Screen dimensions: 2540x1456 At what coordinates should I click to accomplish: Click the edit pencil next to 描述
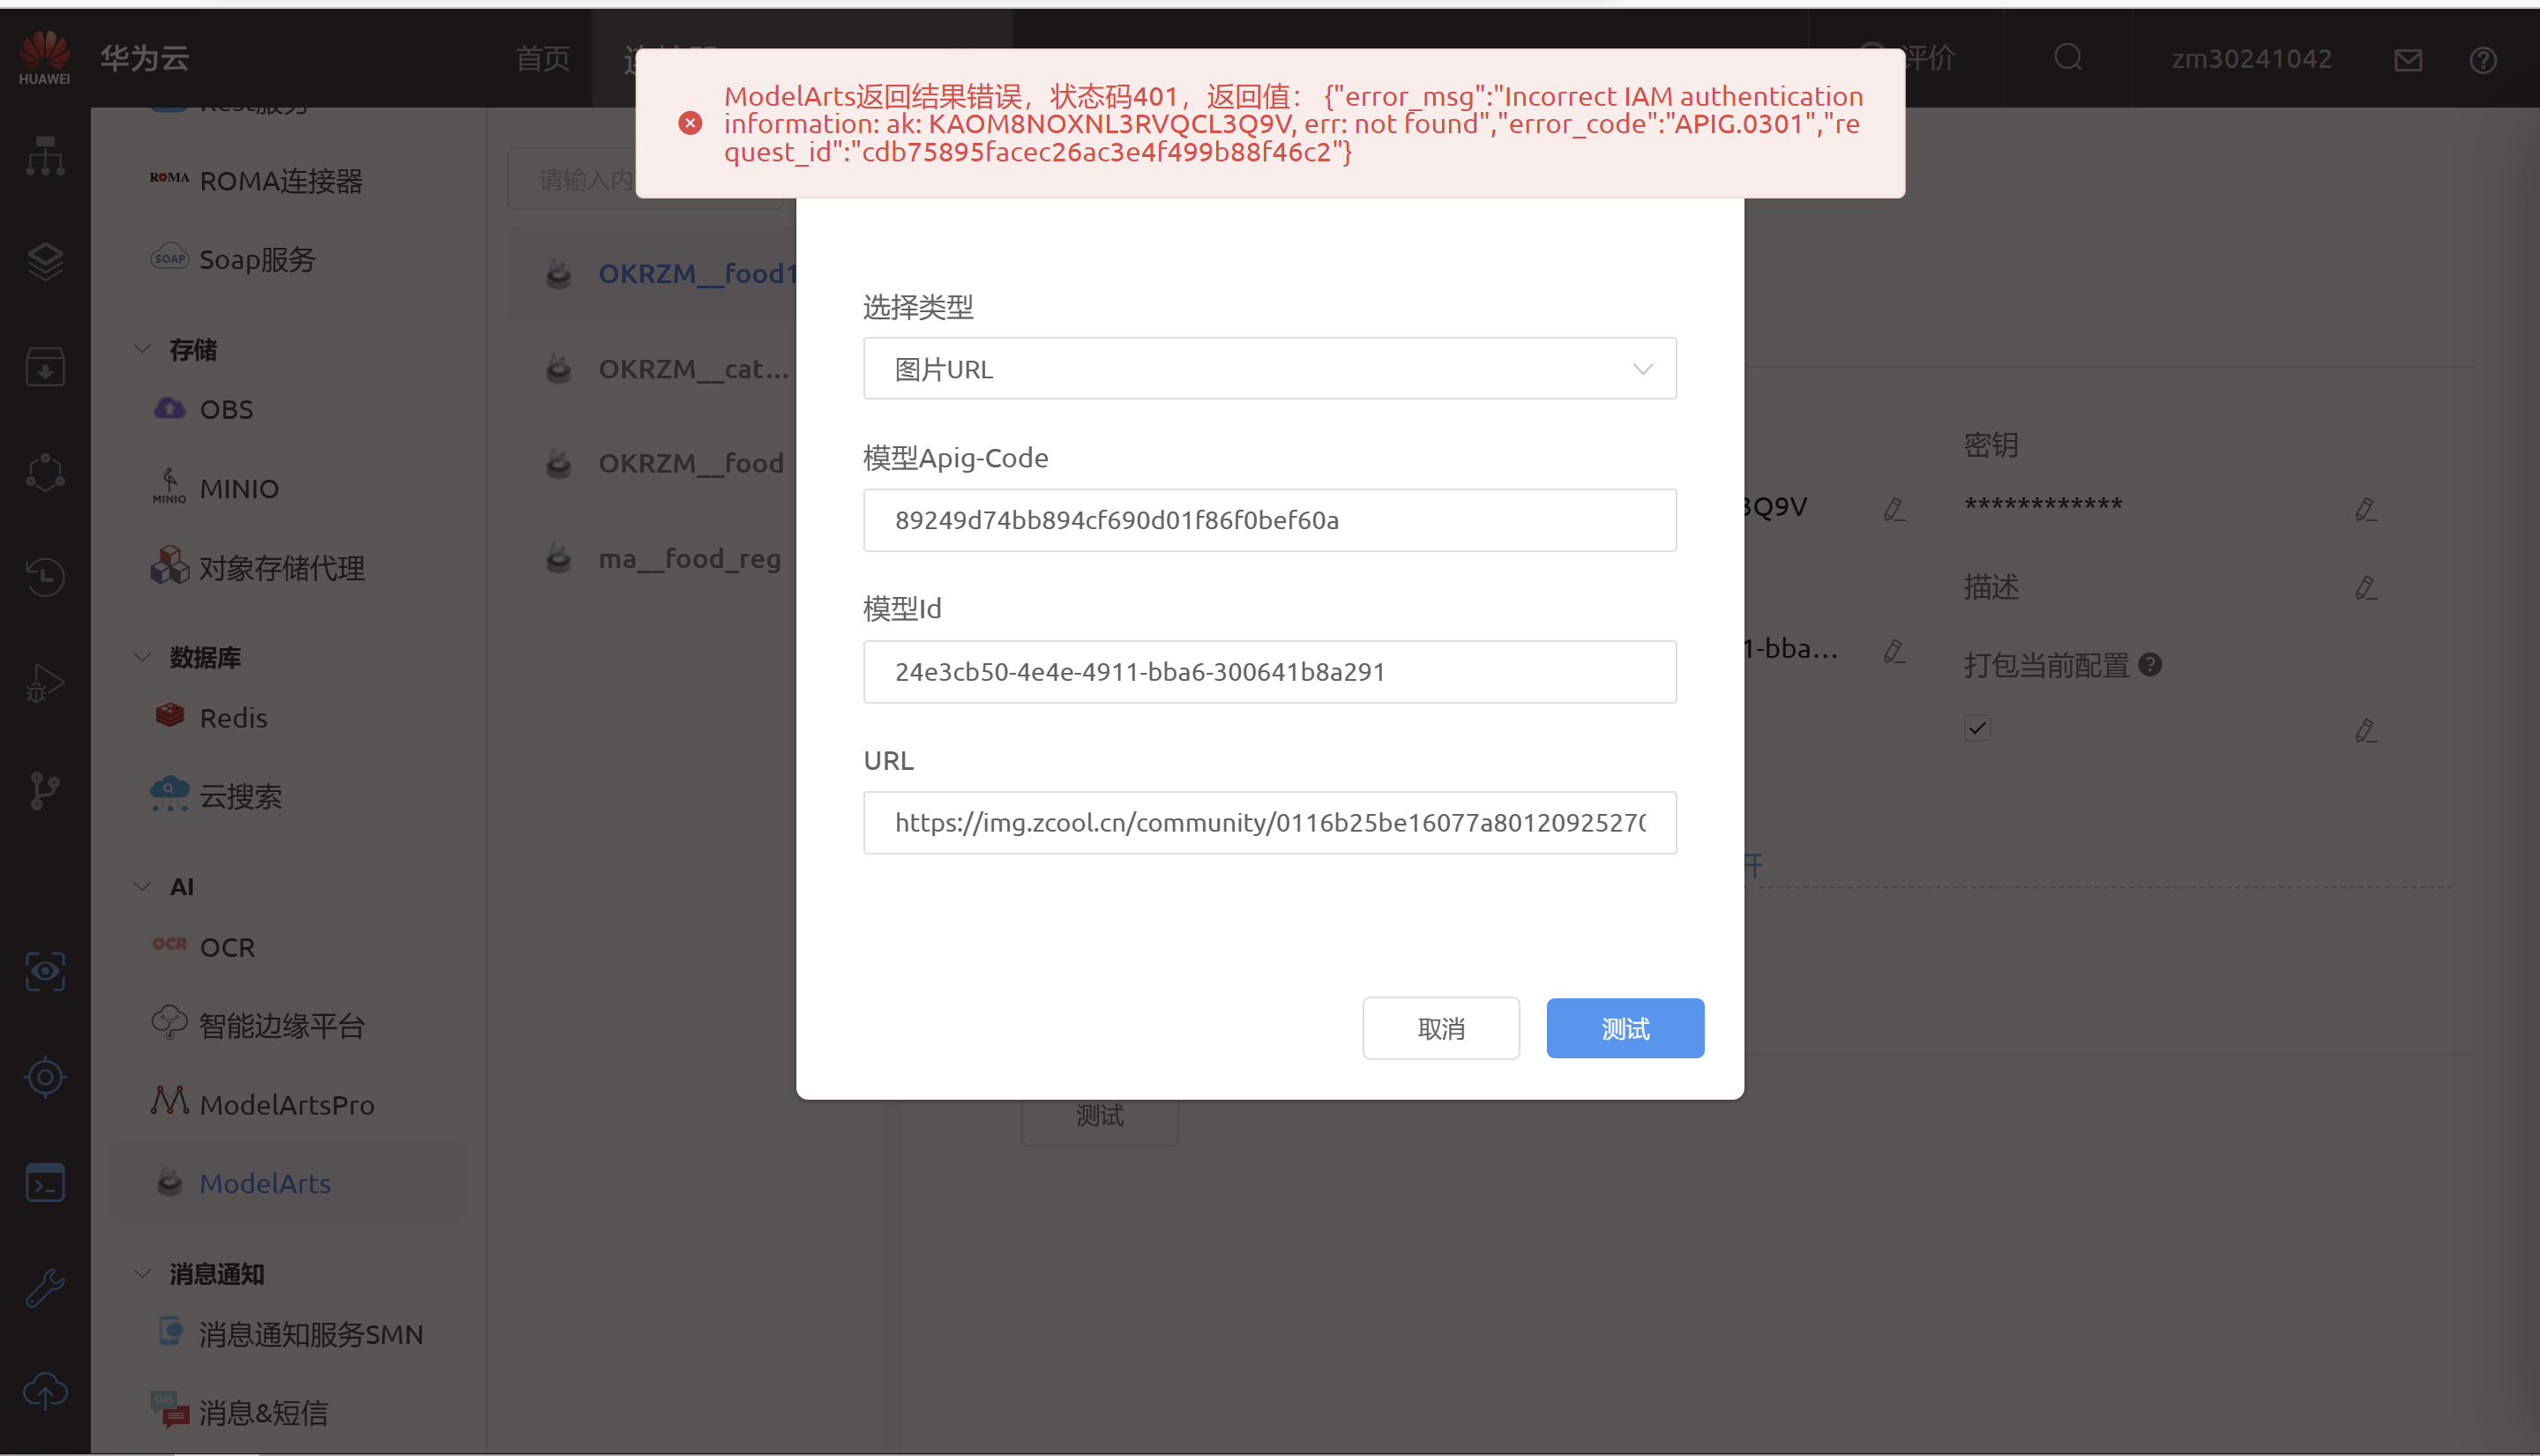tap(2364, 587)
